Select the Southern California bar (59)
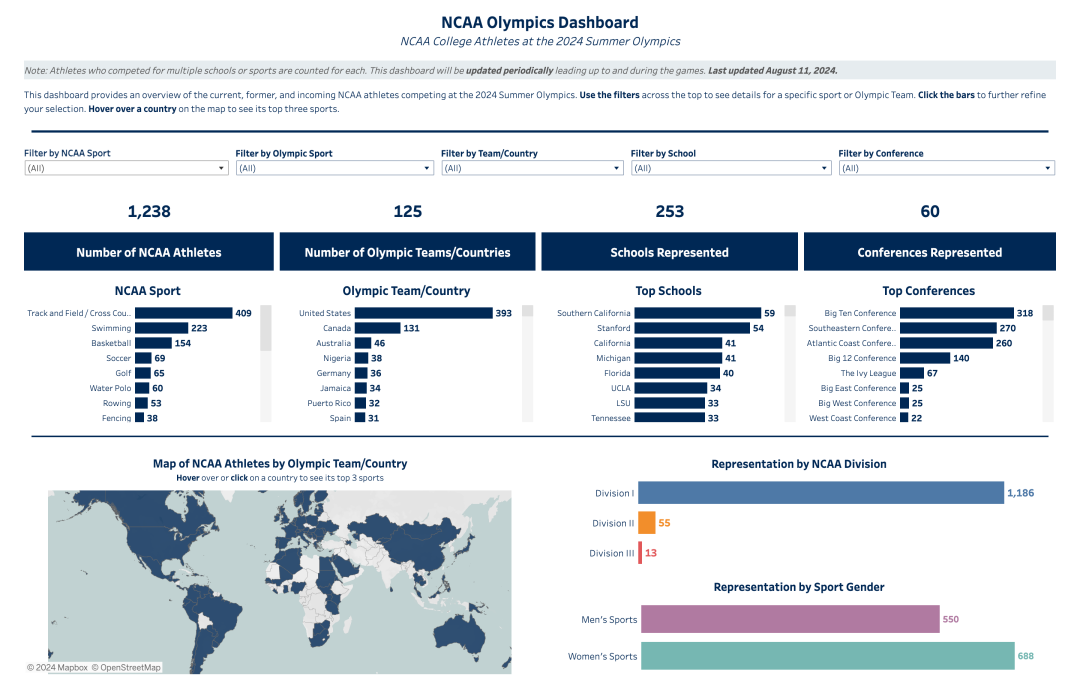1080x687 pixels. tap(698, 314)
